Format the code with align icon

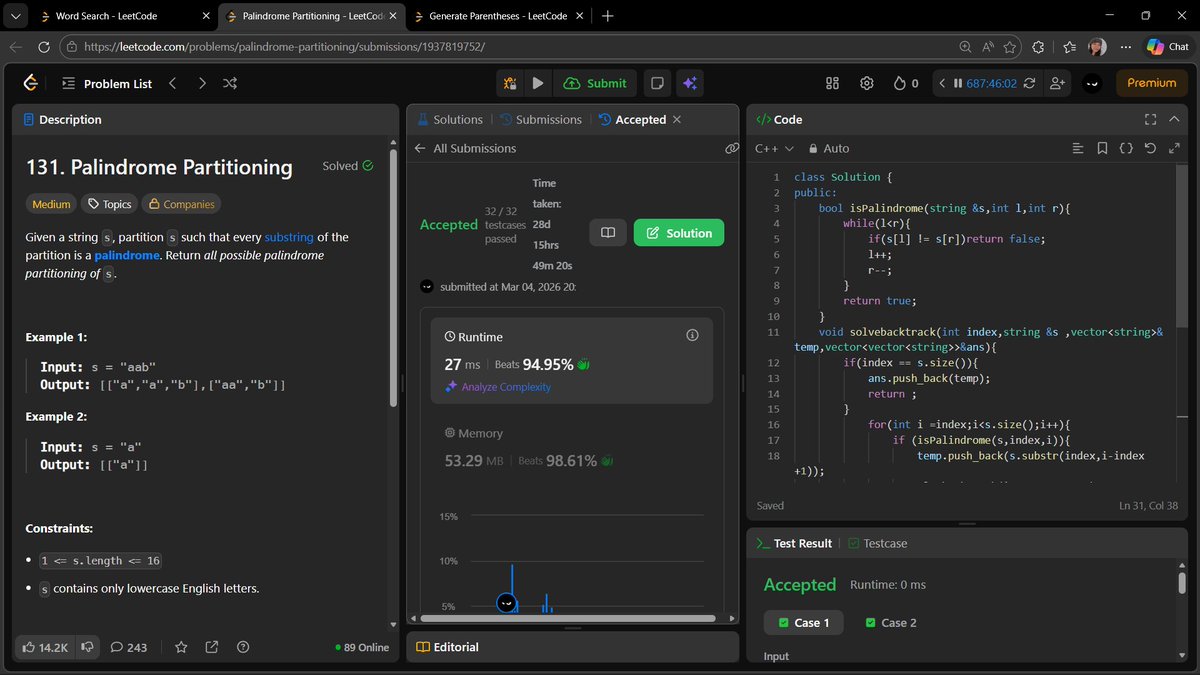(x=1077, y=148)
